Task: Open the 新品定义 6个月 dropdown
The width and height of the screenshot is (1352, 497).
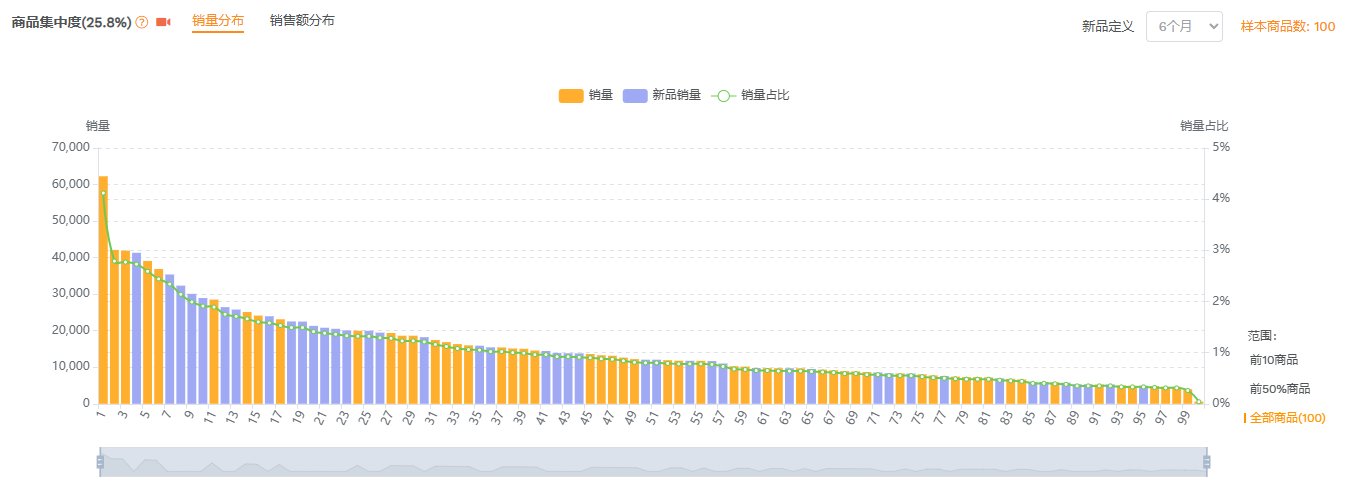Action: coord(1184,26)
